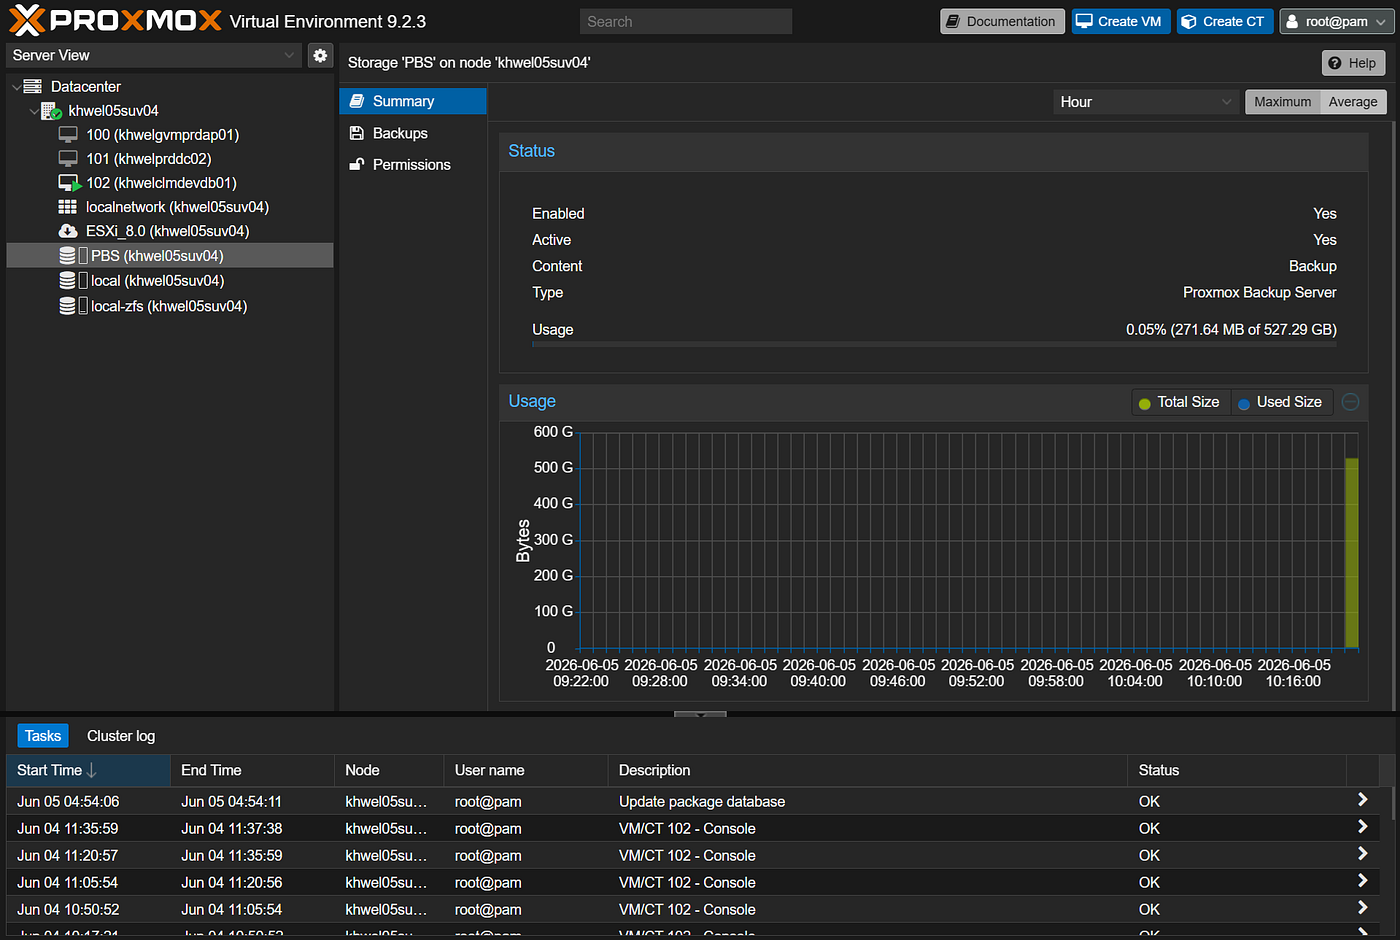
Task: Open chart options circle icon in Usage panel
Action: click(x=1350, y=402)
